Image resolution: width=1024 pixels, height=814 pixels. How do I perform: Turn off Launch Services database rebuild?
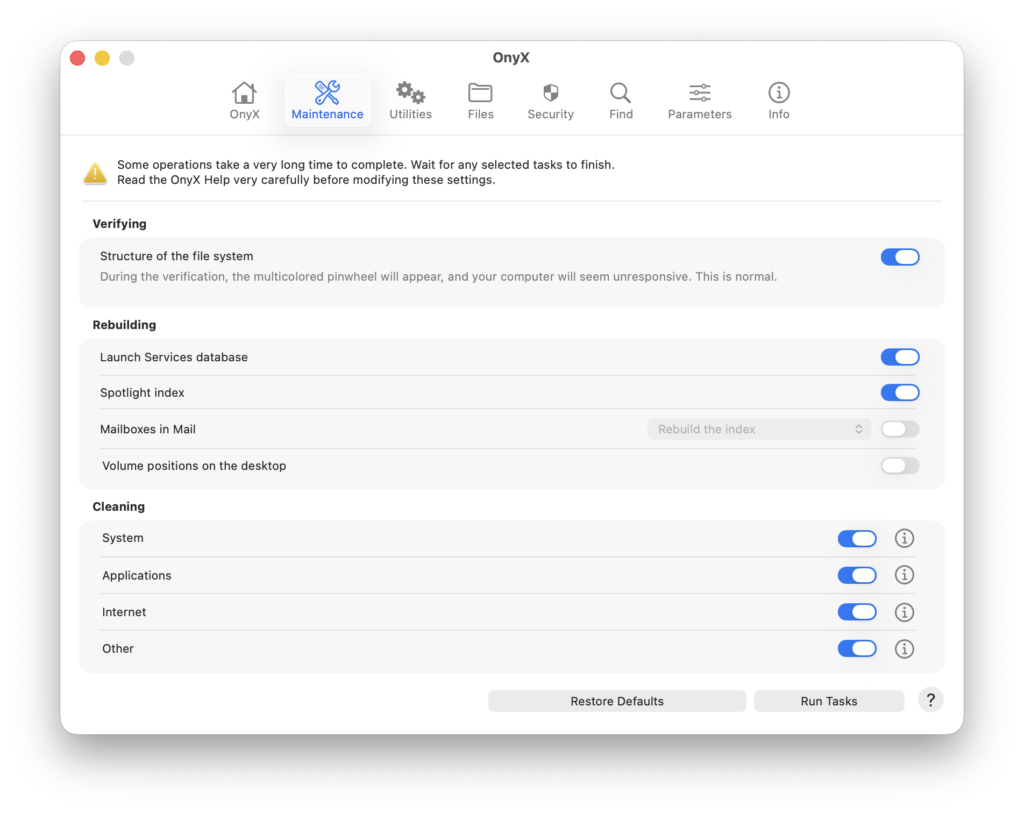(x=899, y=357)
